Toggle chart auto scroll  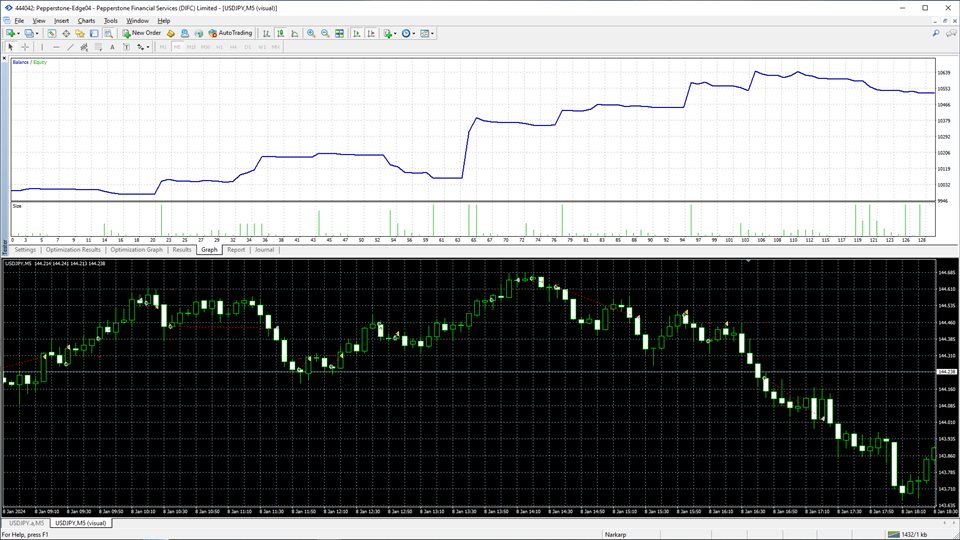pyautogui.click(x=357, y=33)
